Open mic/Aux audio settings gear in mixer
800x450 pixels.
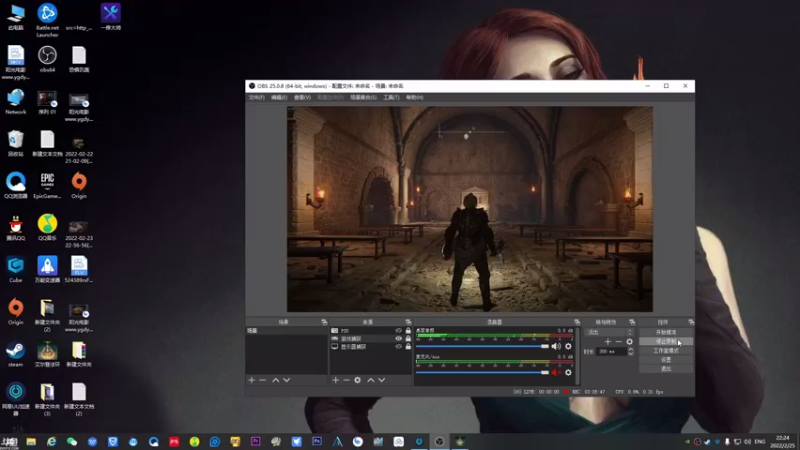pyautogui.click(x=568, y=372)
